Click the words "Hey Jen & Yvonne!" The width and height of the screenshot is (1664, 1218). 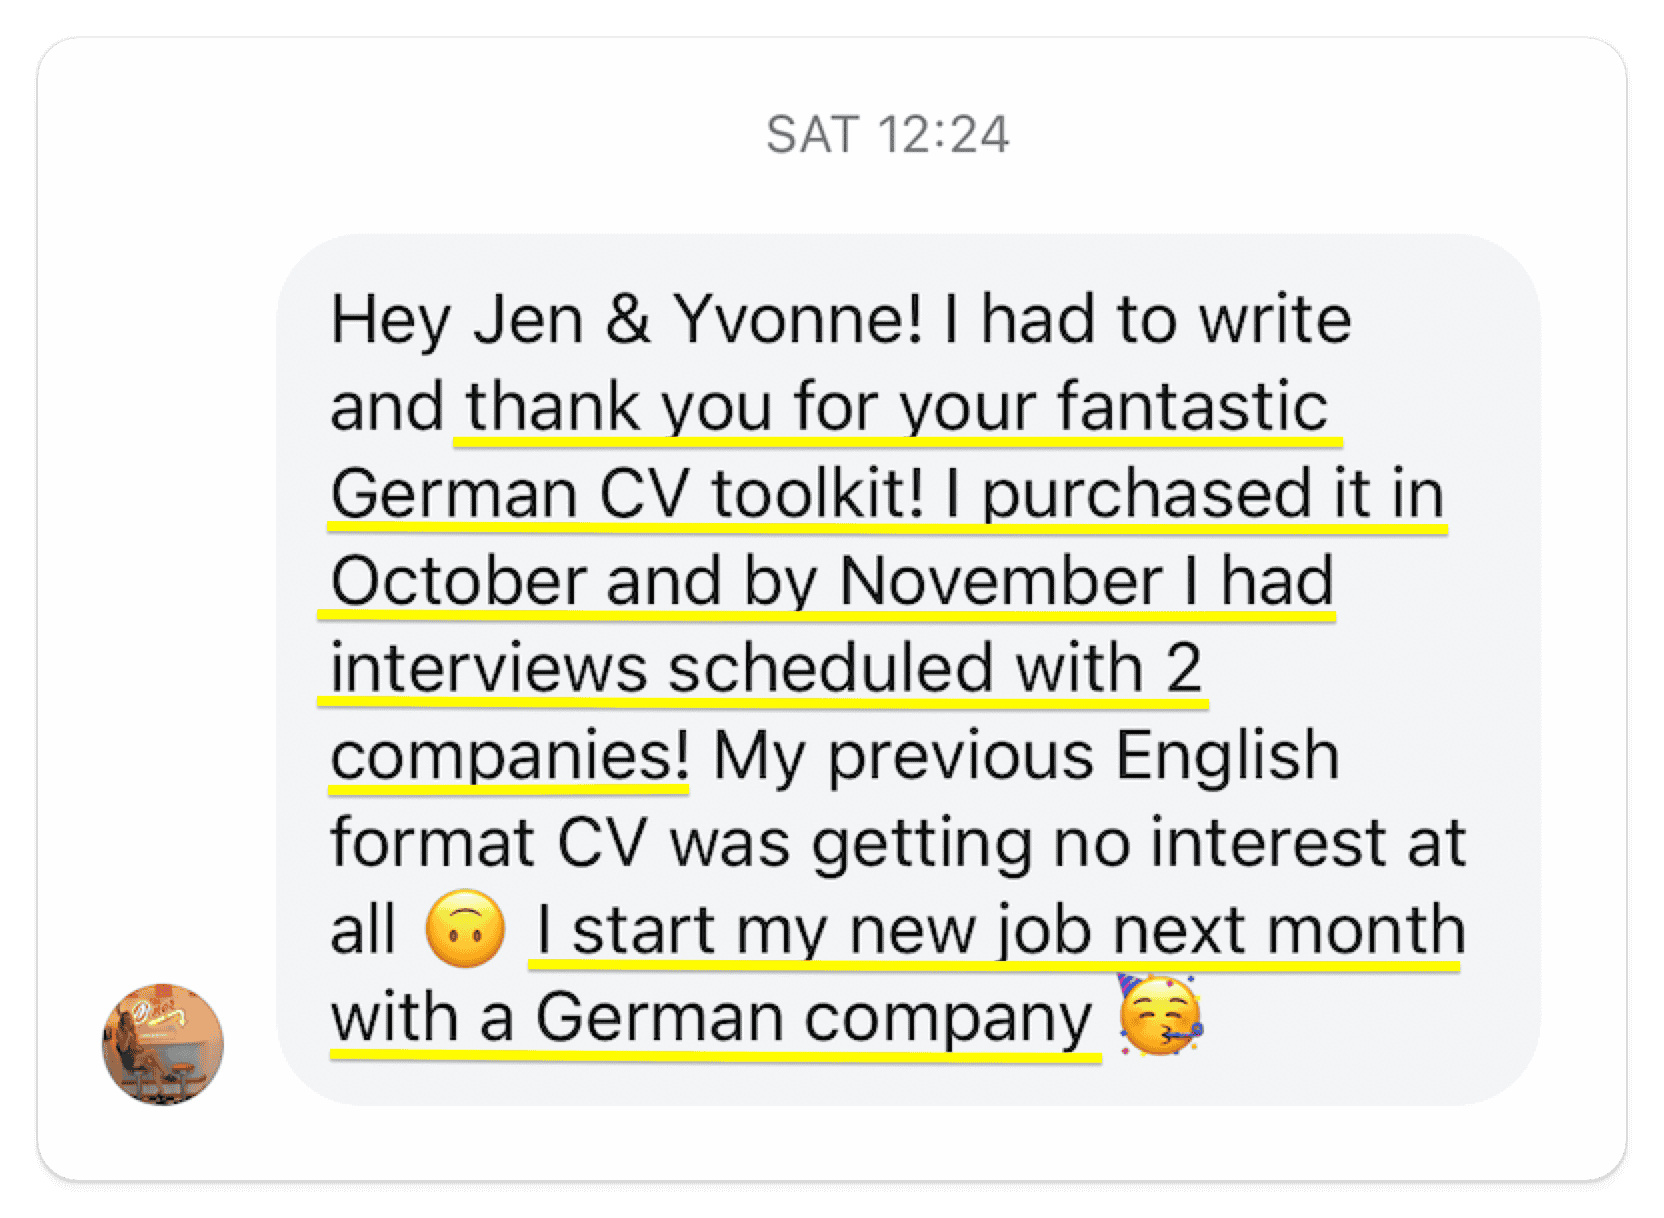click(626, 320)
